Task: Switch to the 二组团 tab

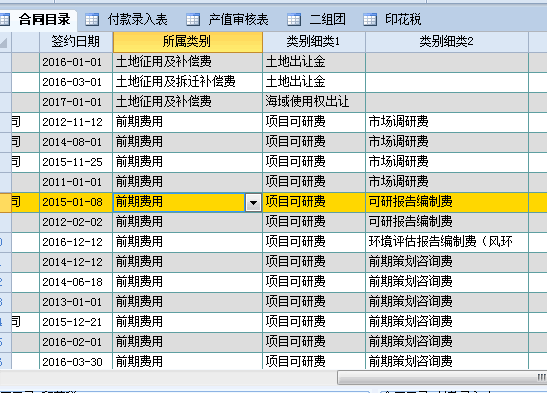Action: click(x=327, y=20)
